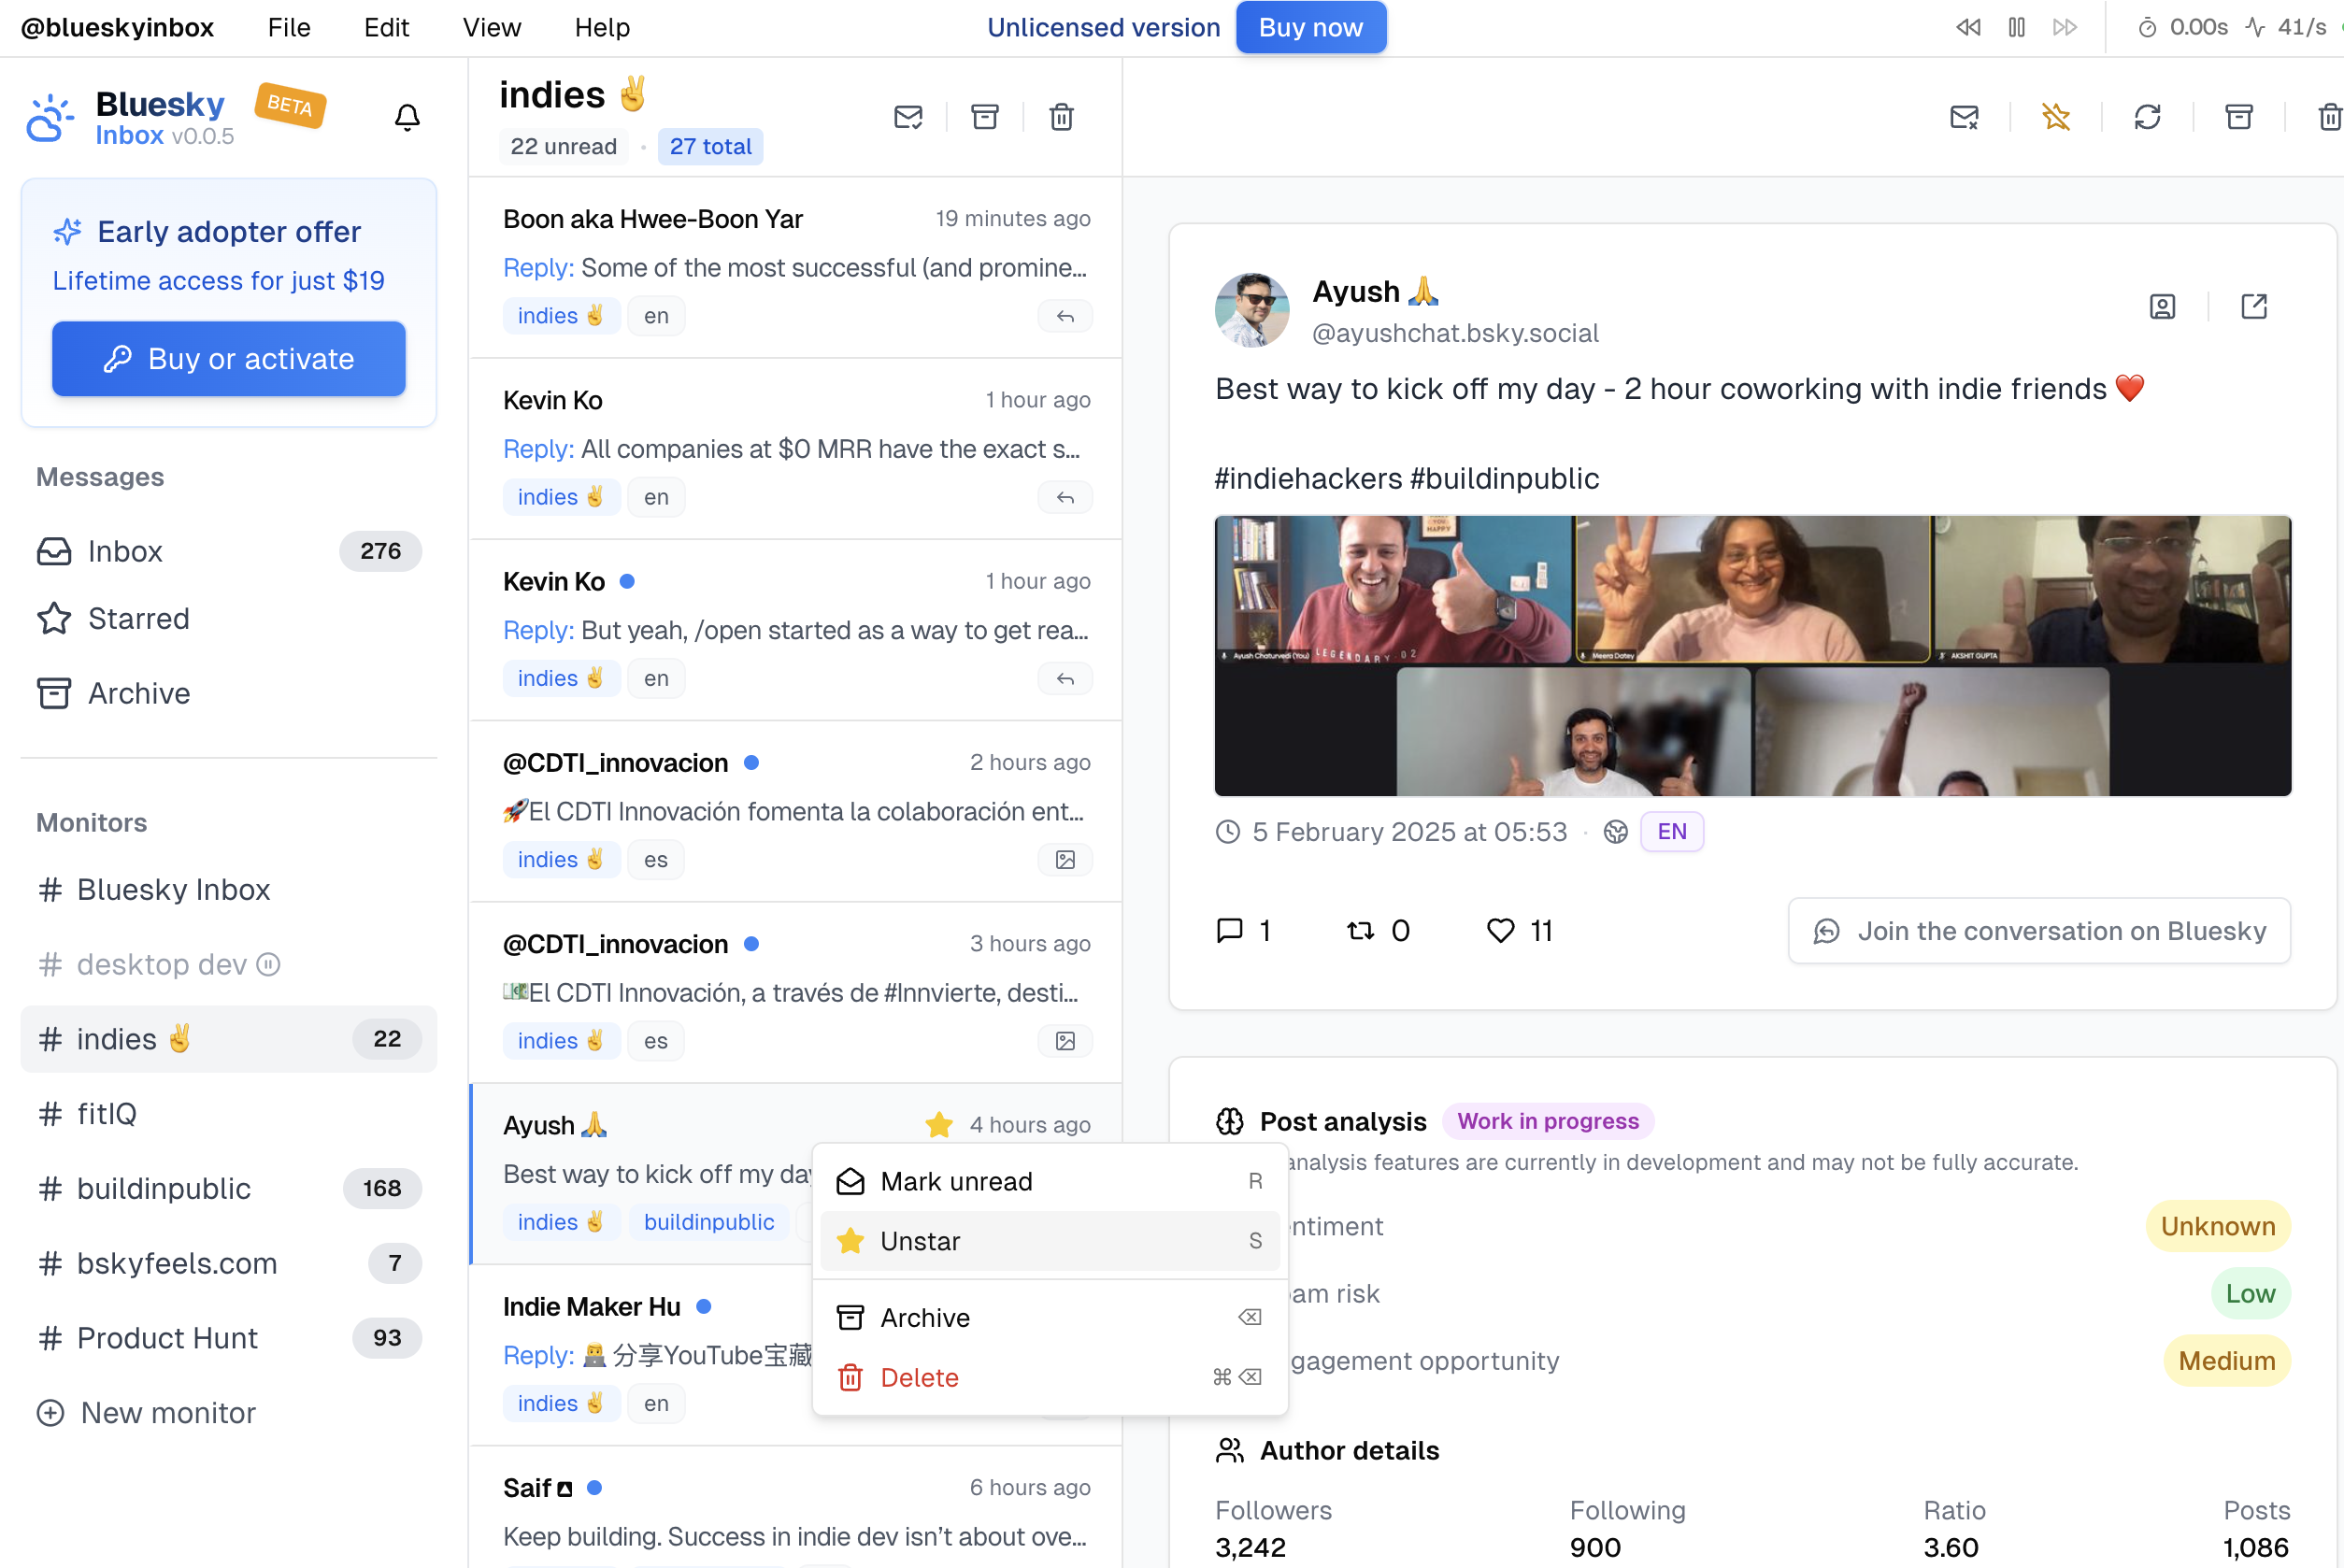Mark all indies messages read envelope icon

tap(908, 118)
